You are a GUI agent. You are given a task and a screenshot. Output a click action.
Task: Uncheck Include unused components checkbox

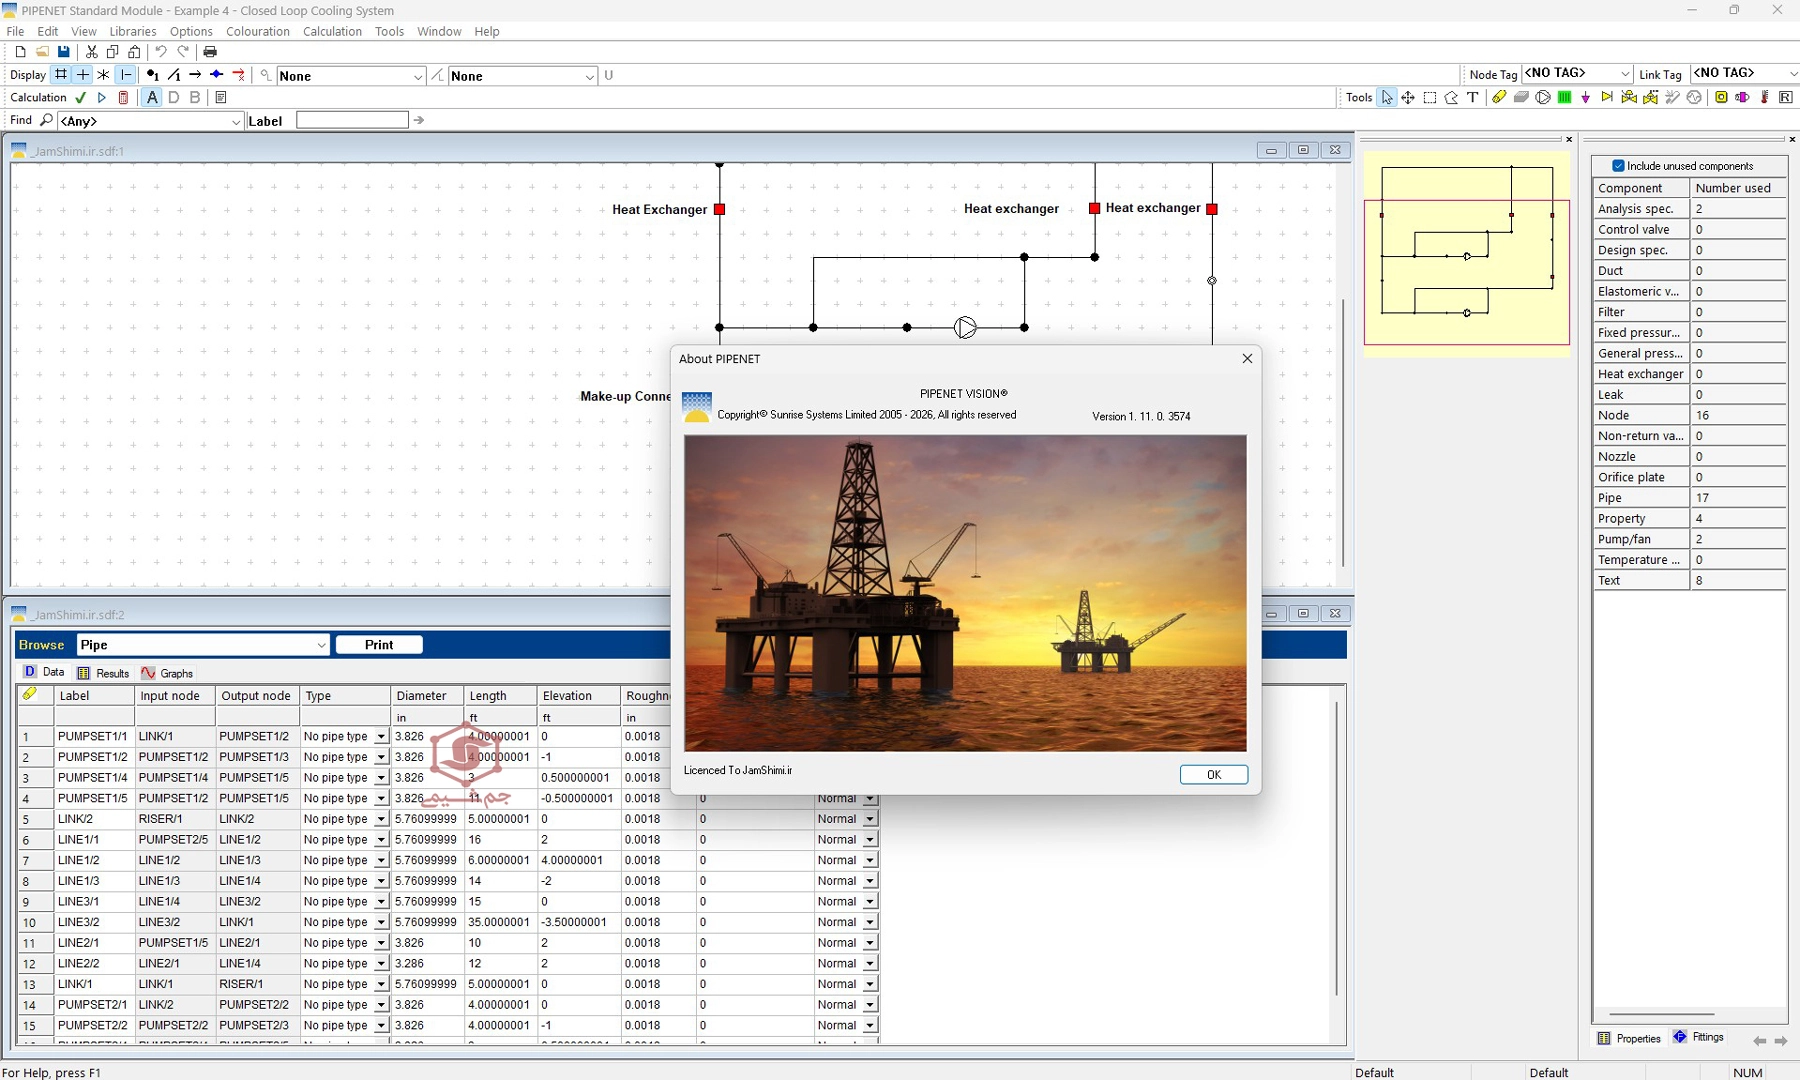[x=1618, y=166]
